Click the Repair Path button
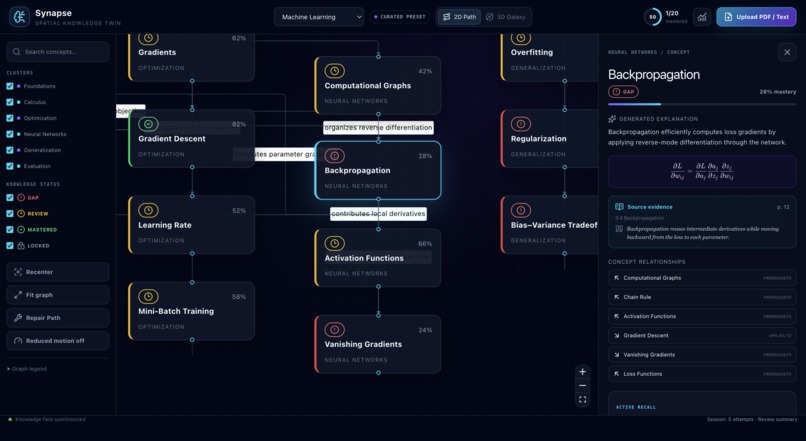This screenshot has height=441, width=806. point(58,318)
